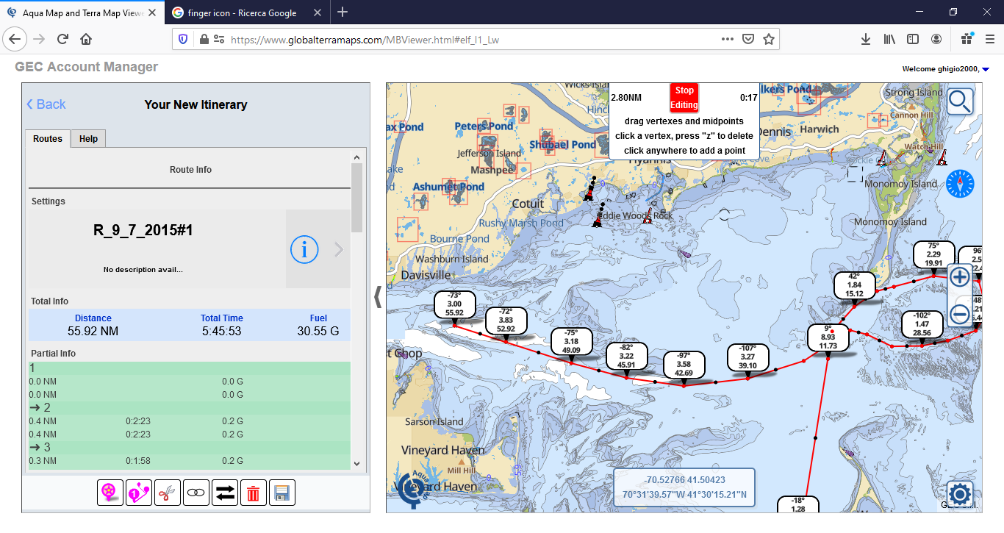Image resolution: width=1004 pixels, height=533 pixels.
Task: Click the Back link in itinerary panel
Action: pyautogui.click(x=46, y=104)
